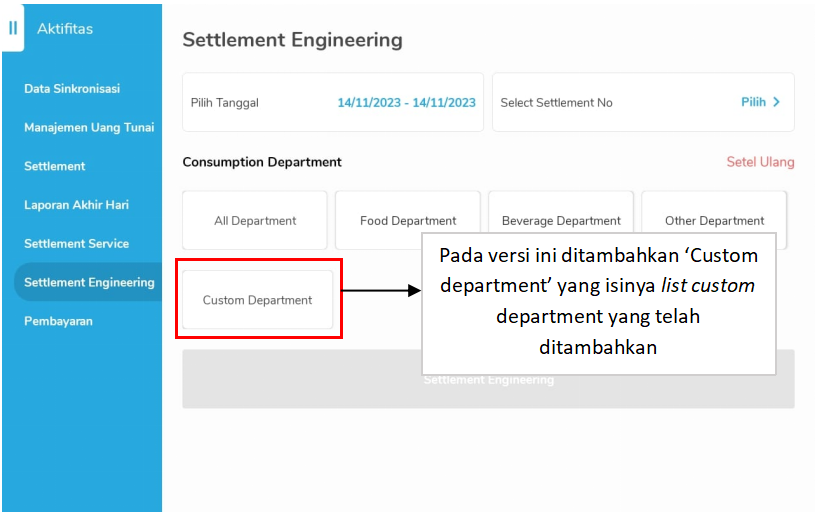
Task: Click the Custom department annotation text box
Action: click(598, 302)
